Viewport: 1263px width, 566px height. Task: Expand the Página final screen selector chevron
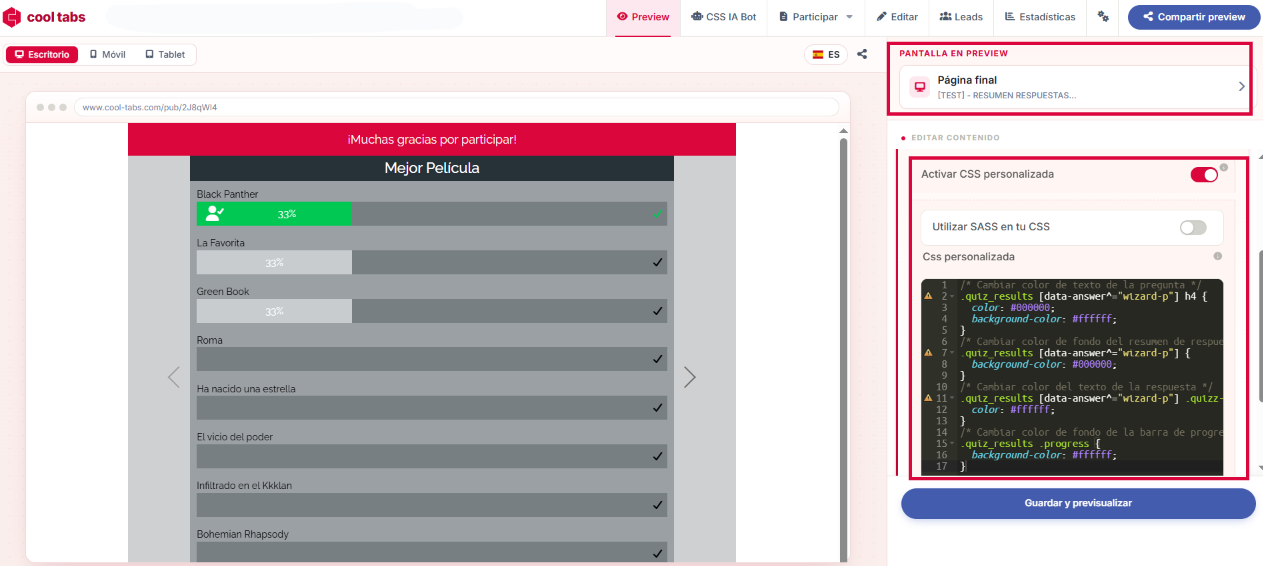point(1241,87)
